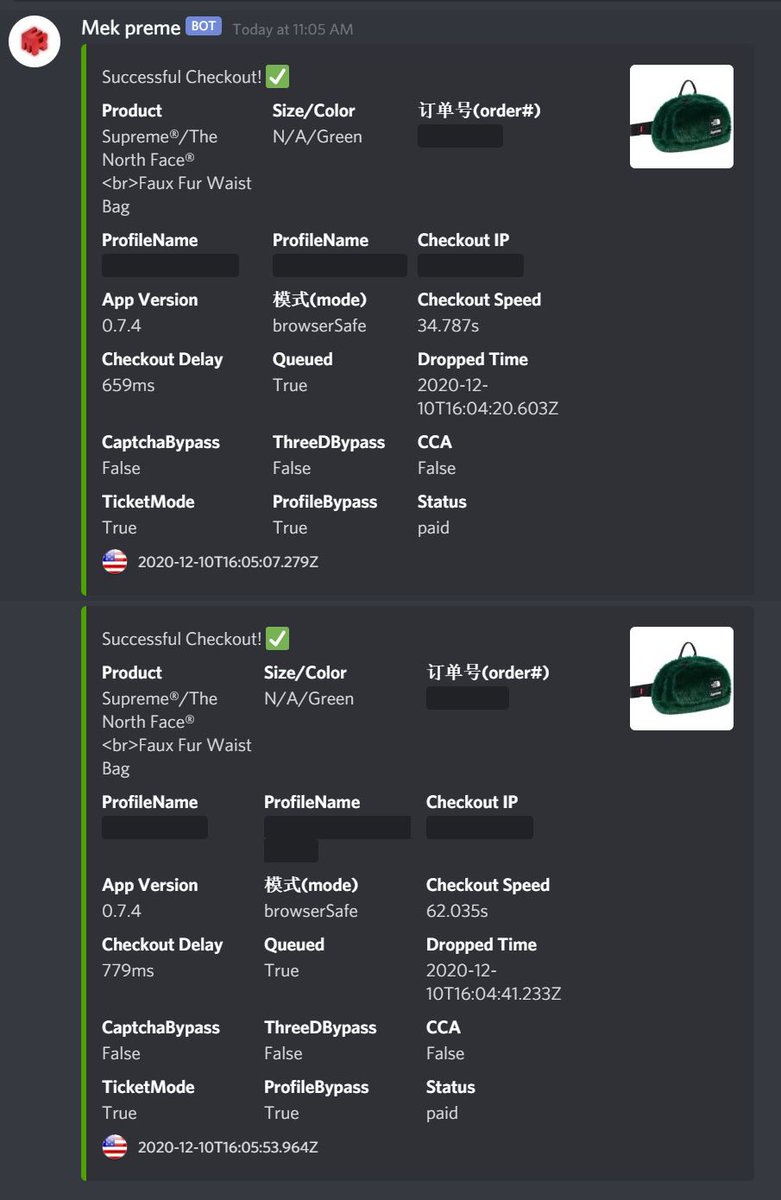The height and width of the screenshot is (1200, 781).
Task: Click the Today at 11:05 AM timestamp
Action: [x=293, y=29]
